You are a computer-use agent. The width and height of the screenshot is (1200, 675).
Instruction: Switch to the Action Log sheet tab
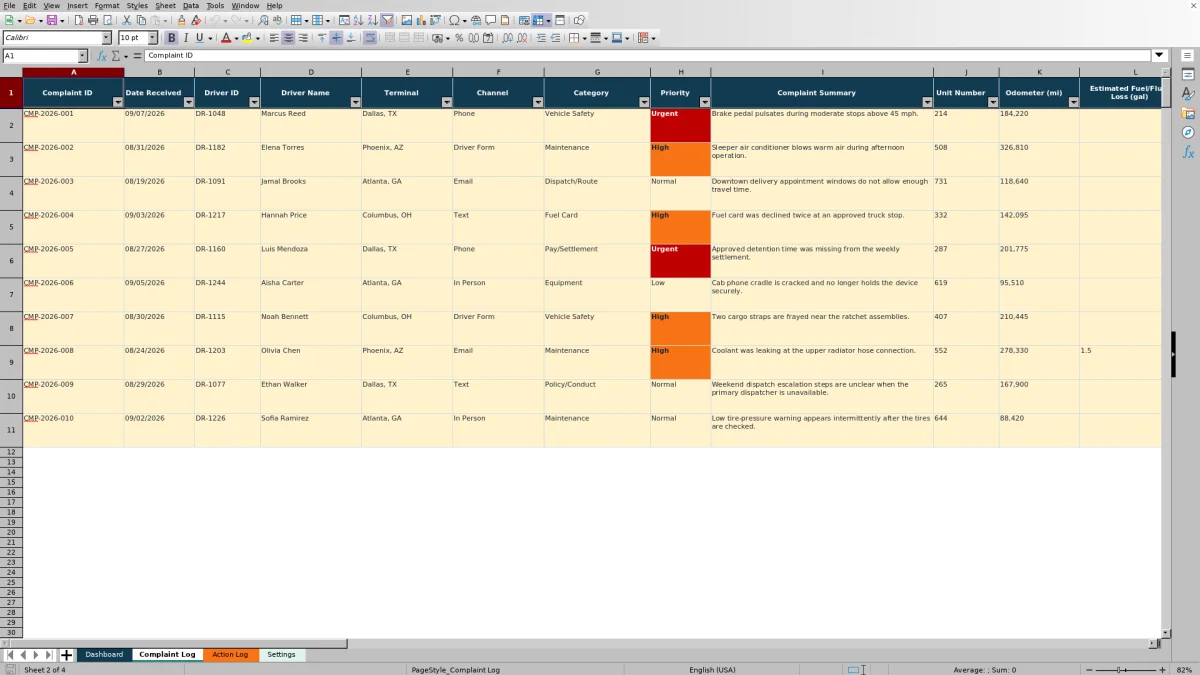click(x=230, y=655)
